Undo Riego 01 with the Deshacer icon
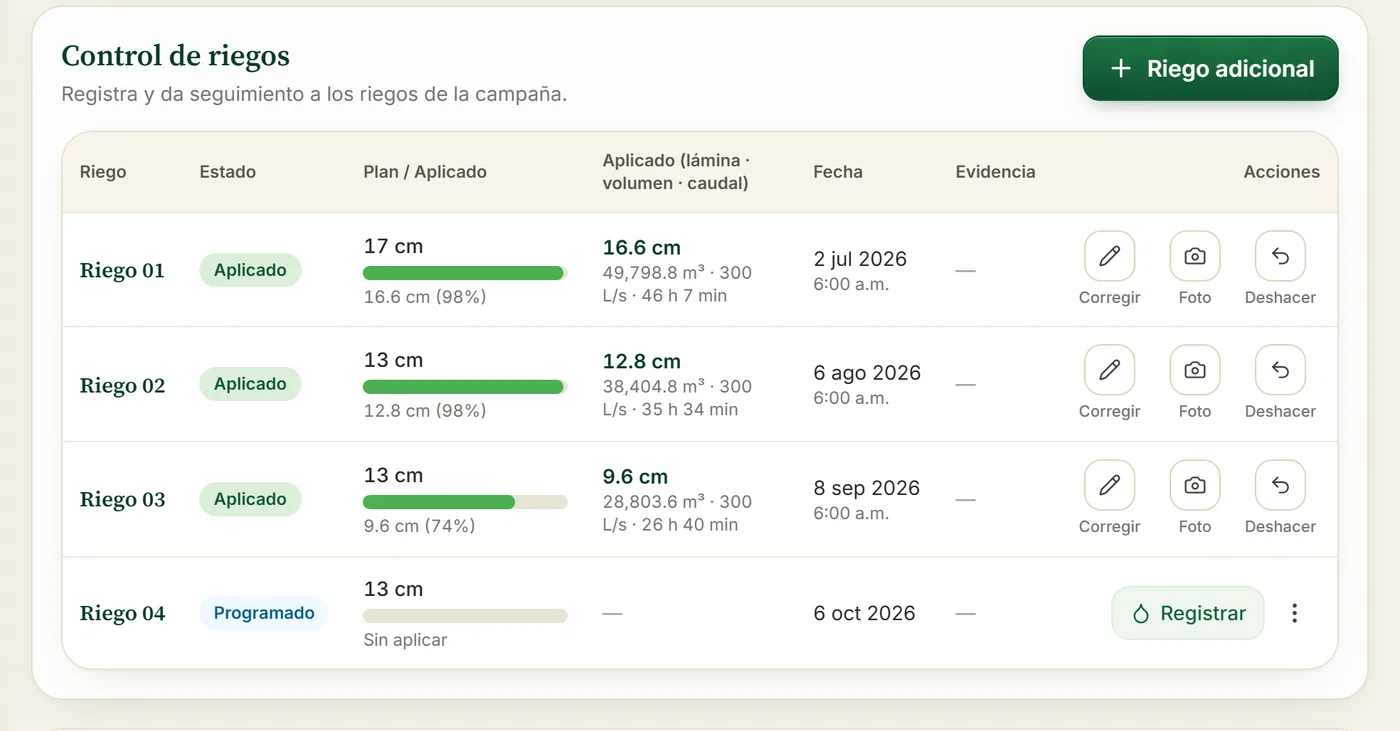1400x731 pixels. pyautogui.click(x=1280, y=256)
